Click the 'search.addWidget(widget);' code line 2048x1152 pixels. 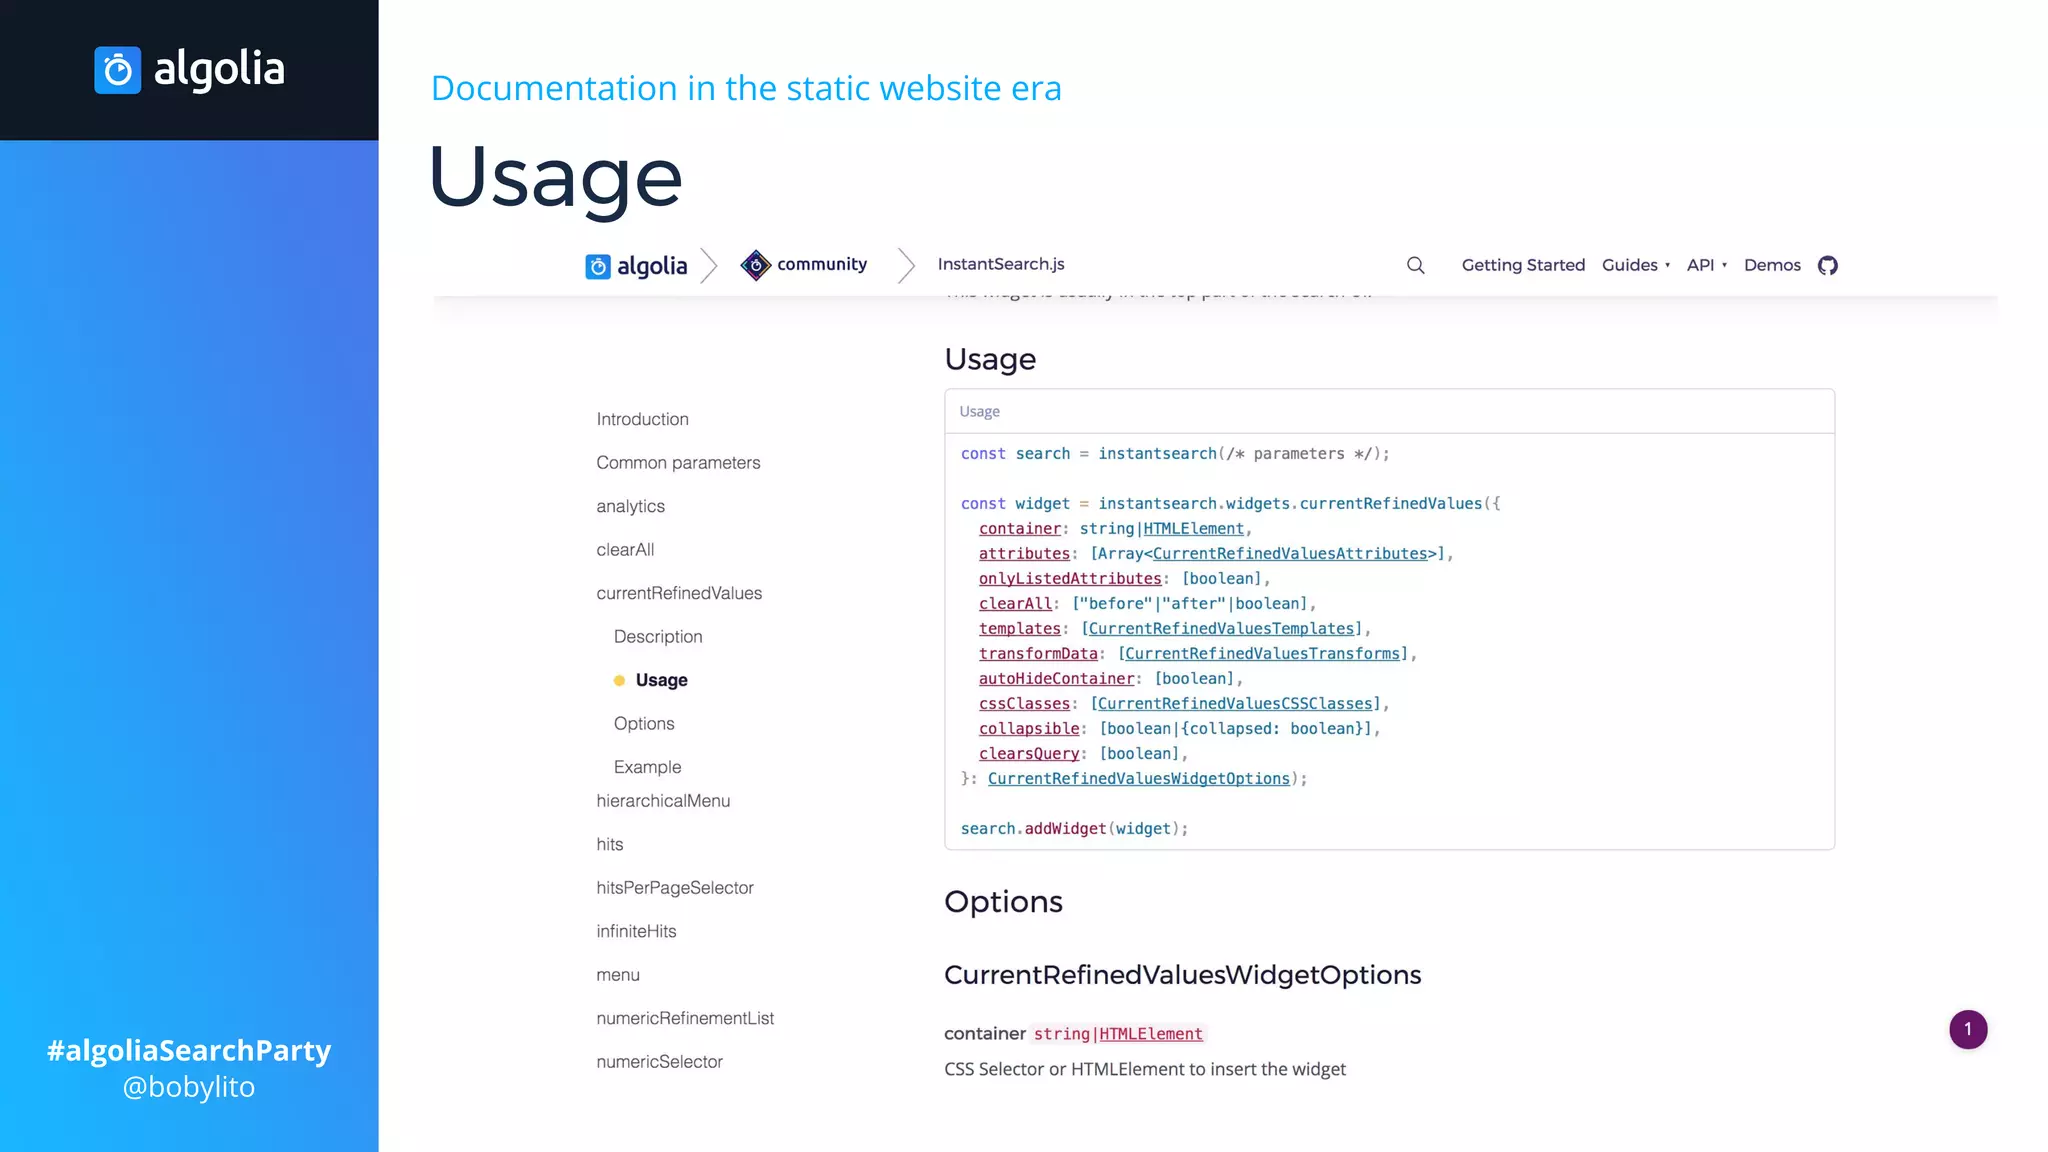tap(1074, 829)
